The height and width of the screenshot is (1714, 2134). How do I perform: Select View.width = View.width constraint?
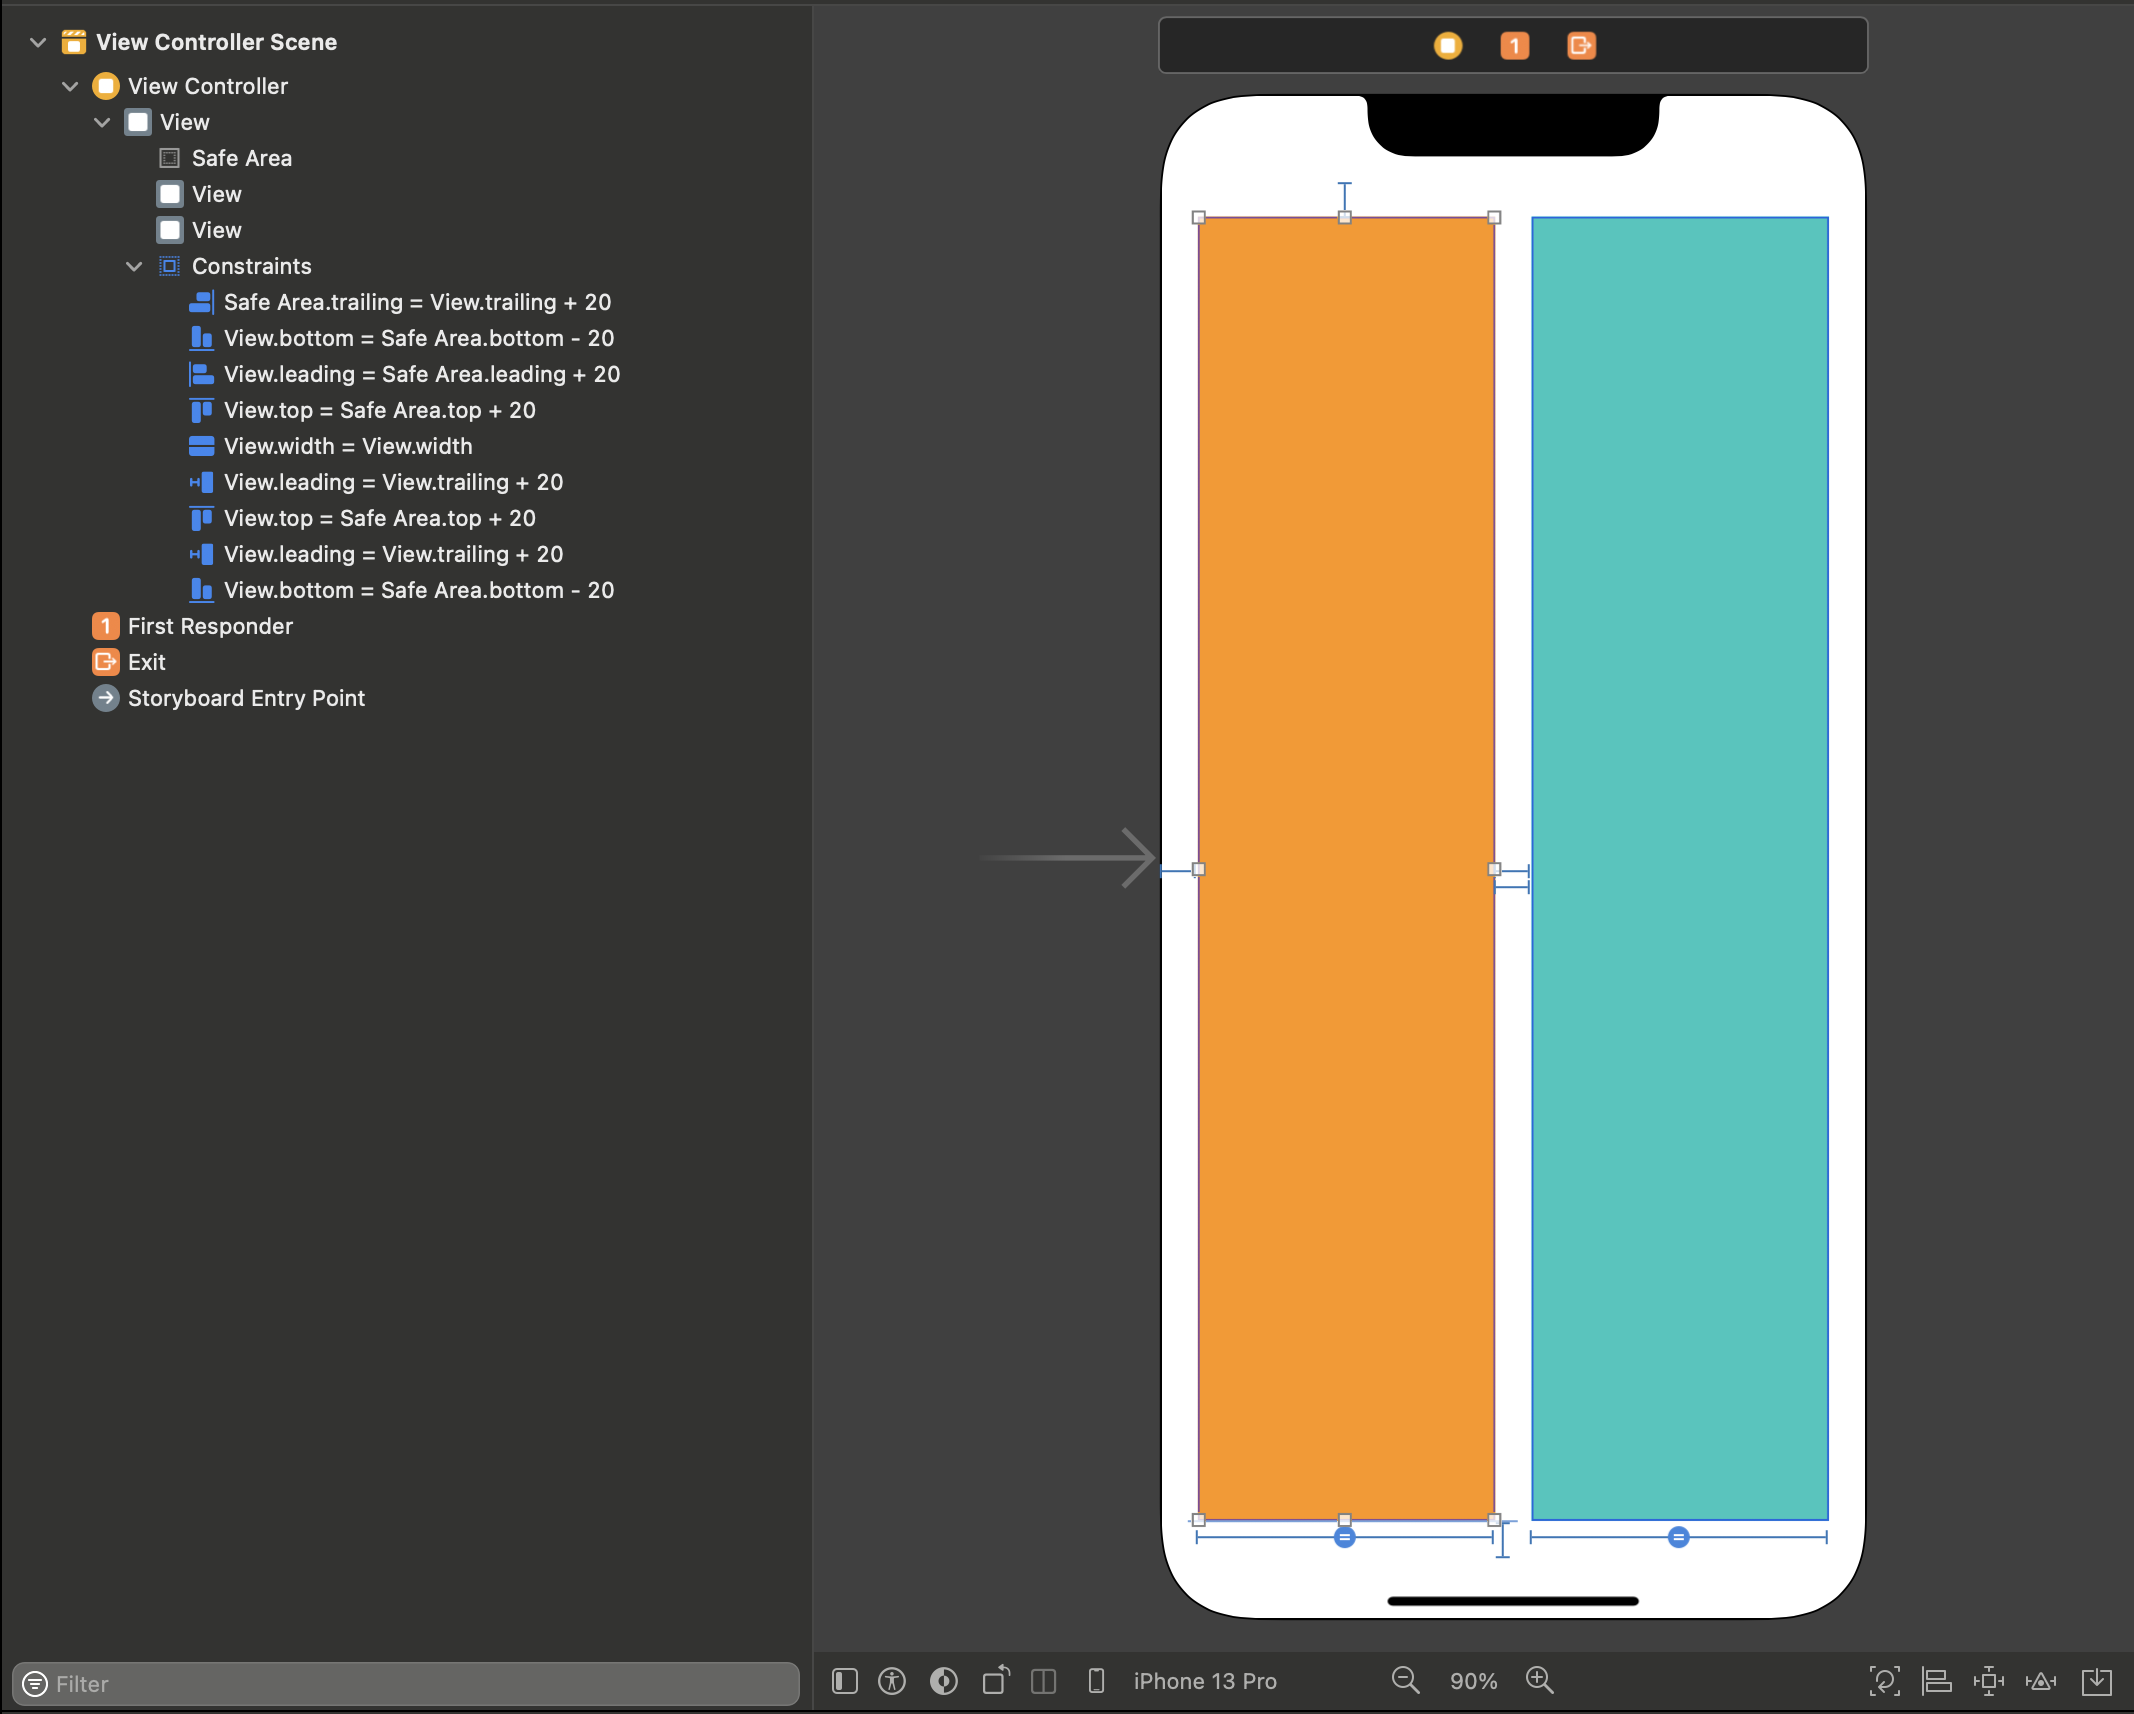click(347, 446)
